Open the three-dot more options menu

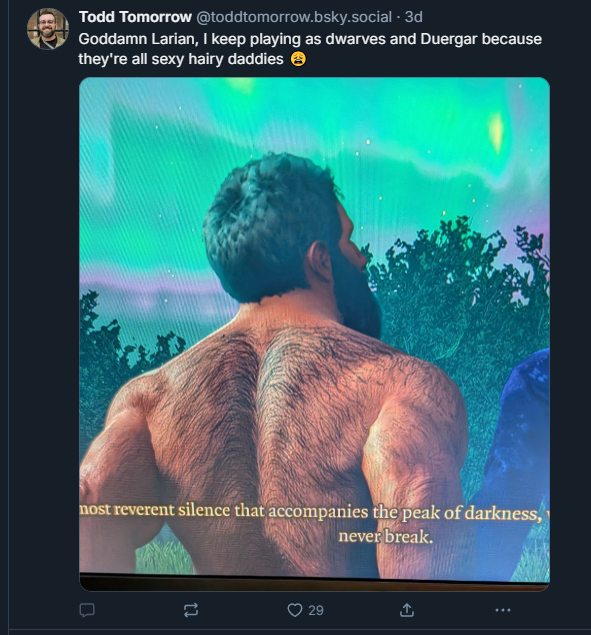click(503, 610)
